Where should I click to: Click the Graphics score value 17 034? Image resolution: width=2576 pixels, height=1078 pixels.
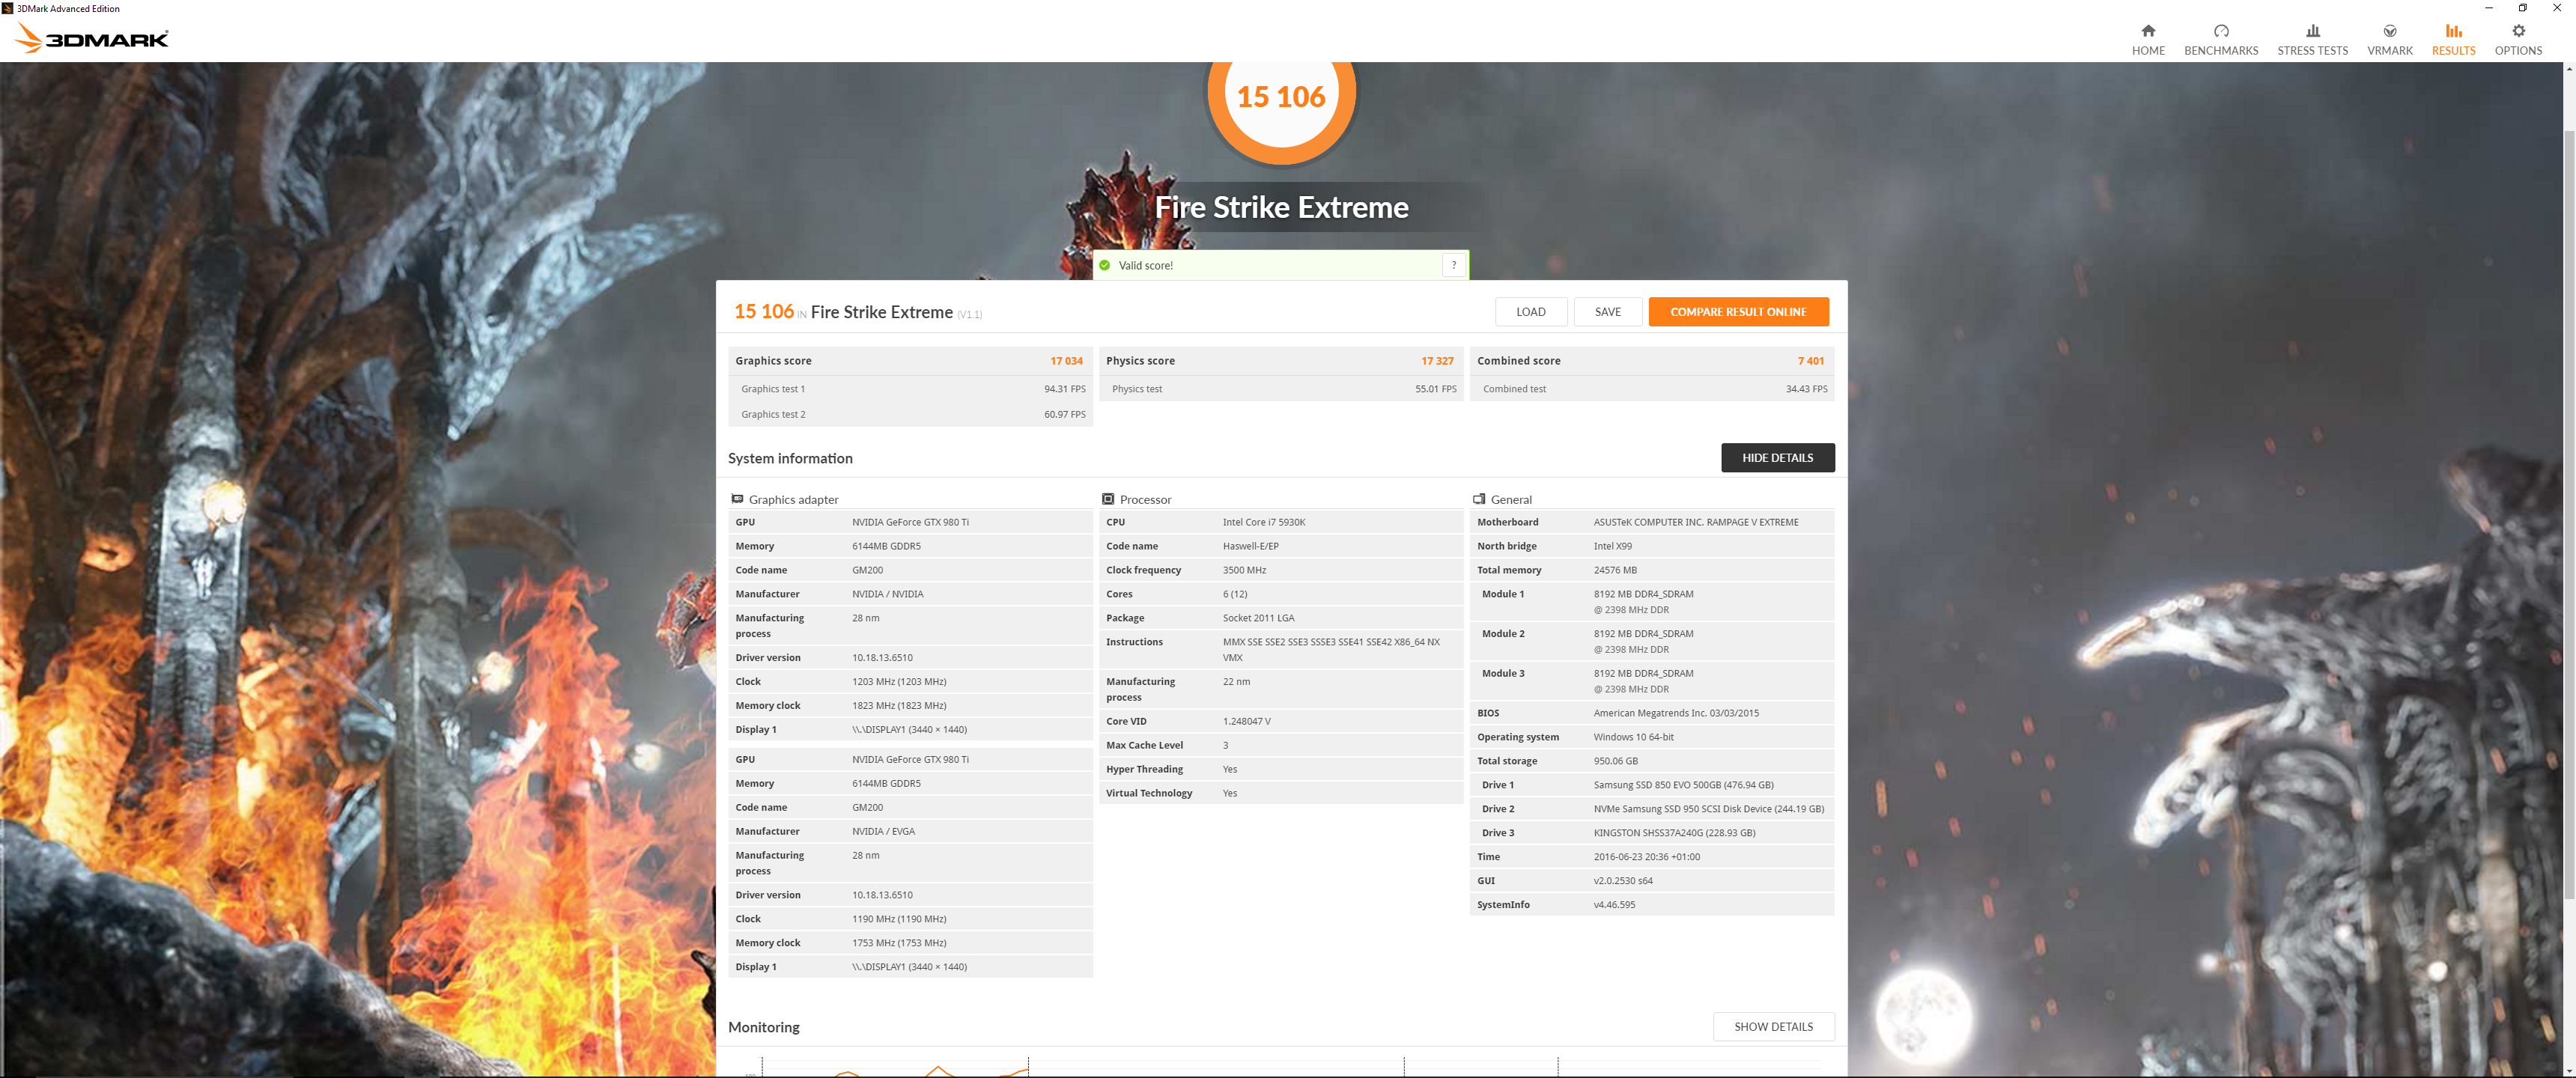(1066, 361)
